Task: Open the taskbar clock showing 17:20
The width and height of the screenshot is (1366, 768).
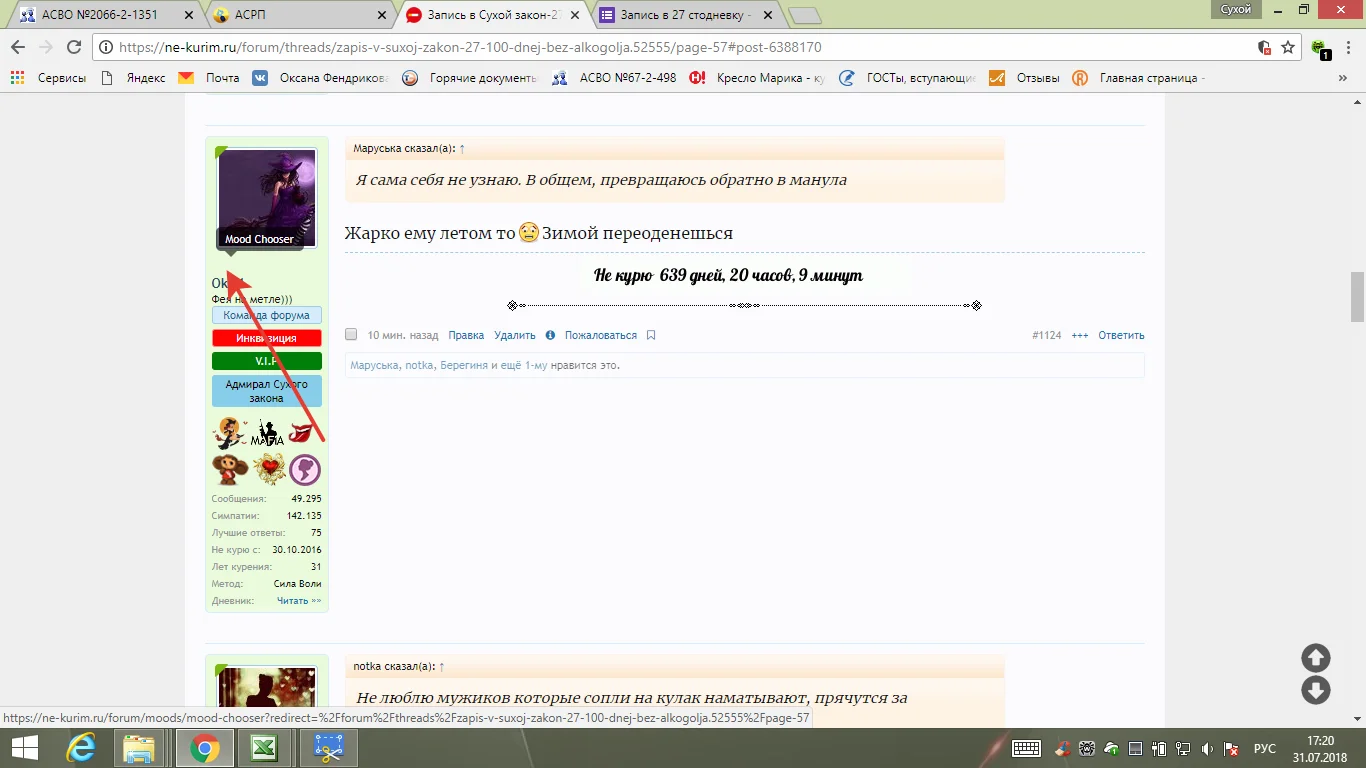Action: click(x=1320, y=748)
